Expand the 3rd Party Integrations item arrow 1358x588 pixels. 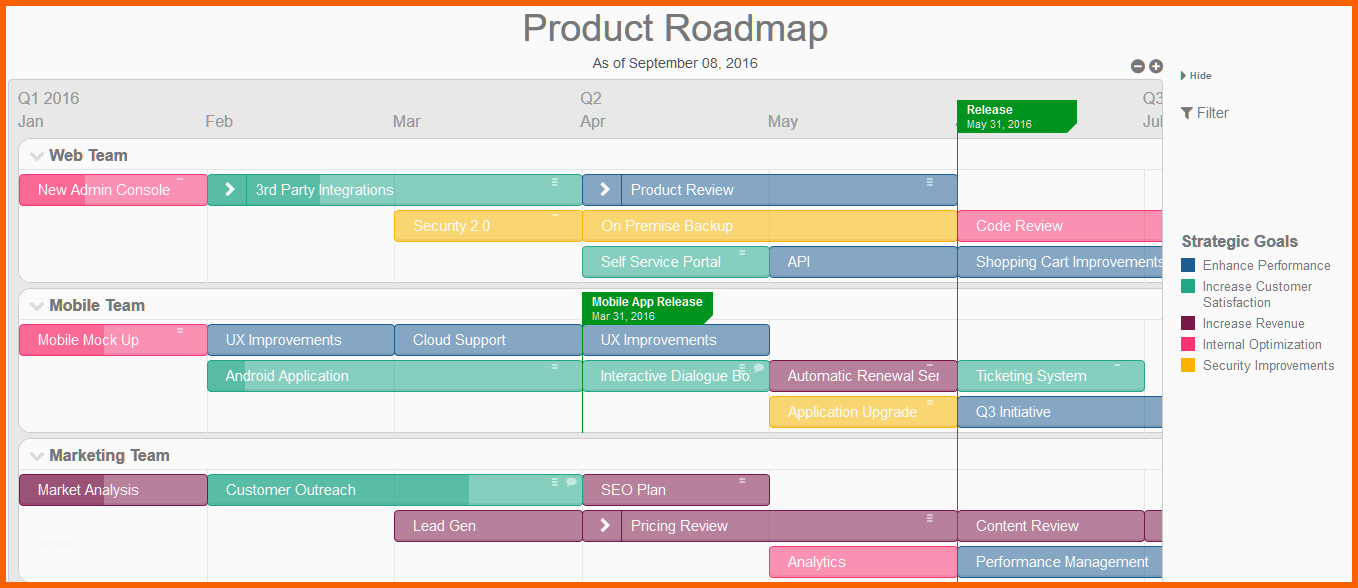[x=228, y=190]
